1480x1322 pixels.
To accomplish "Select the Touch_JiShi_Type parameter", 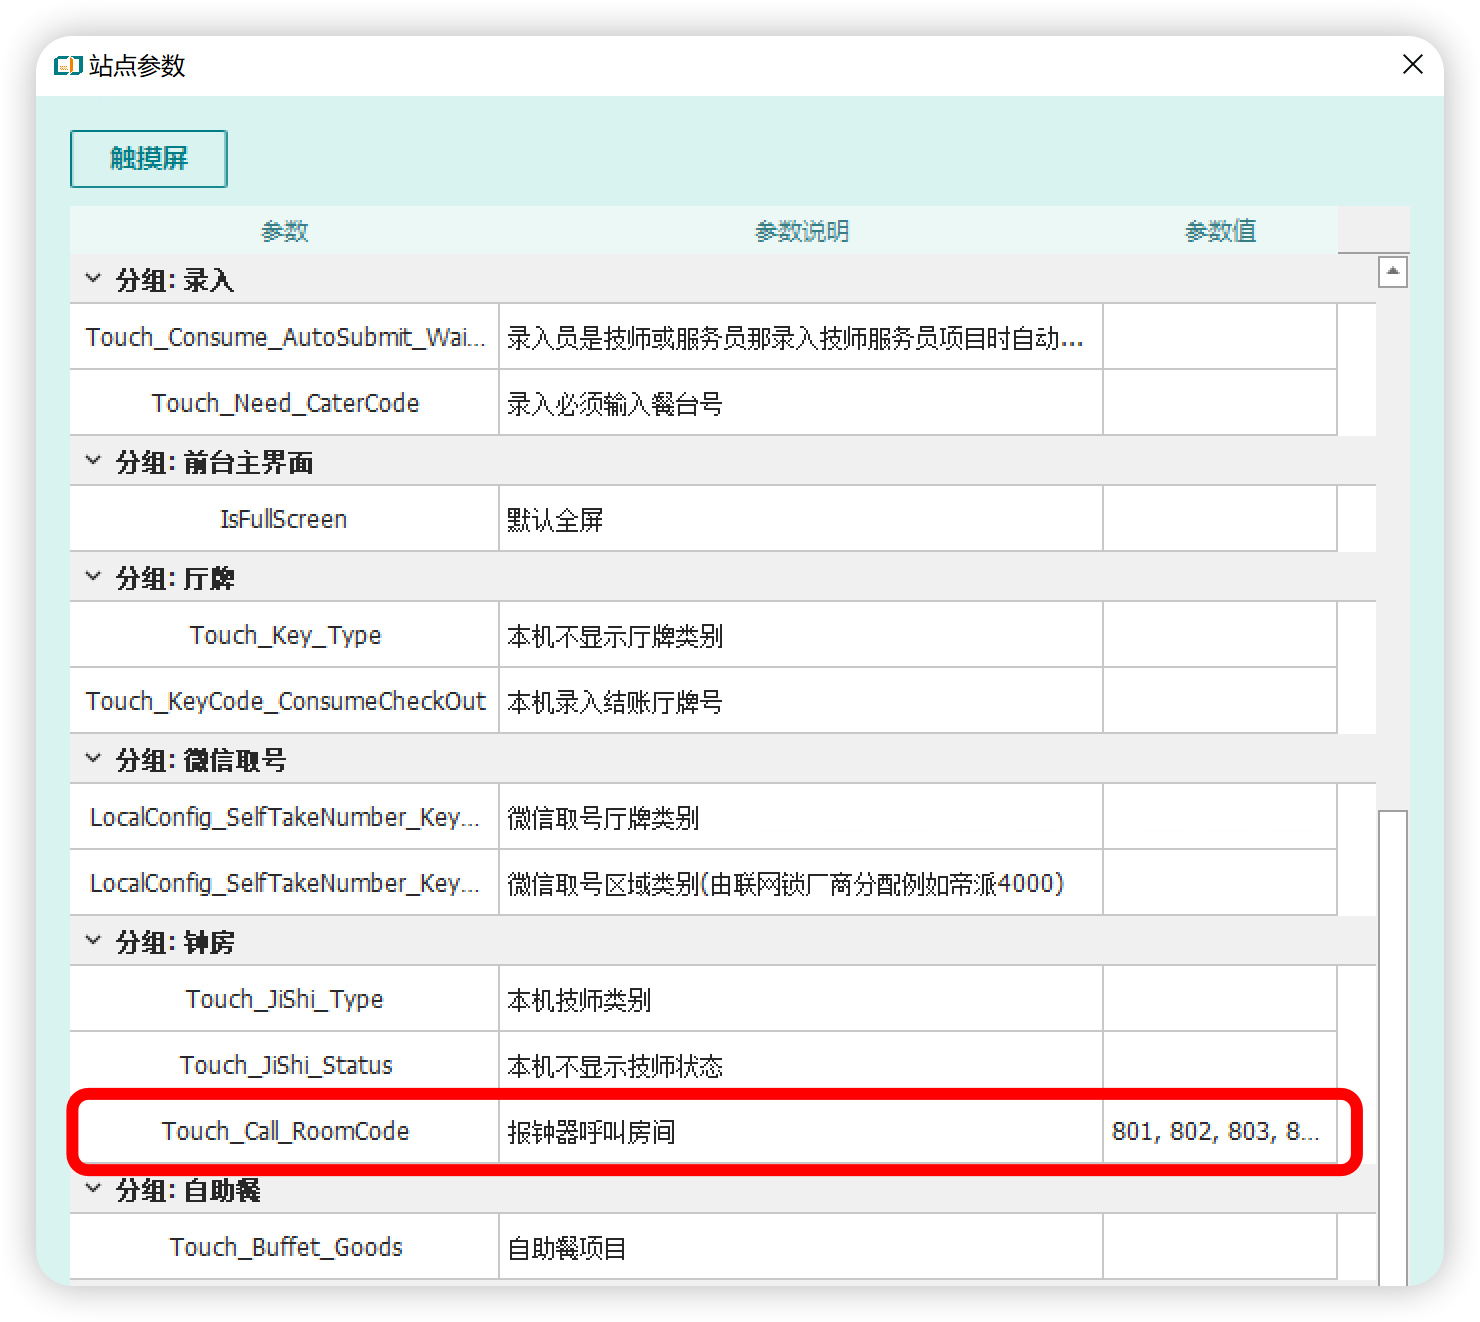I will (x=285, y=999).
